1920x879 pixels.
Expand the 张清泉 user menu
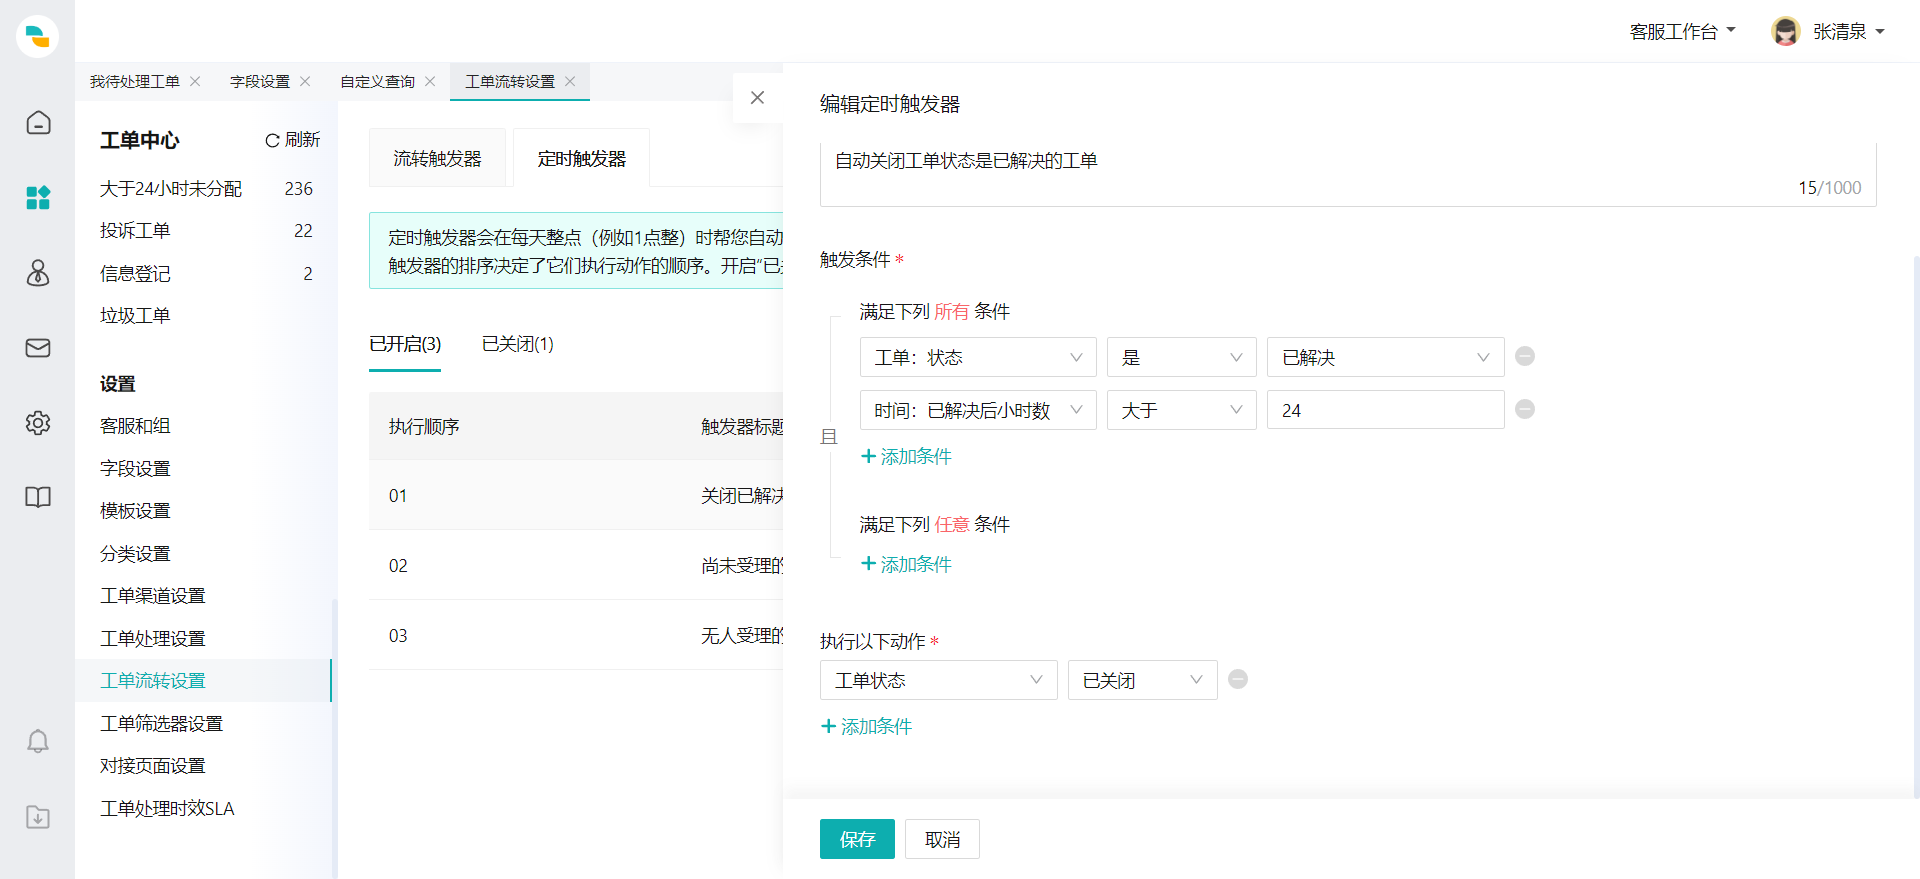click(1849, 32)
